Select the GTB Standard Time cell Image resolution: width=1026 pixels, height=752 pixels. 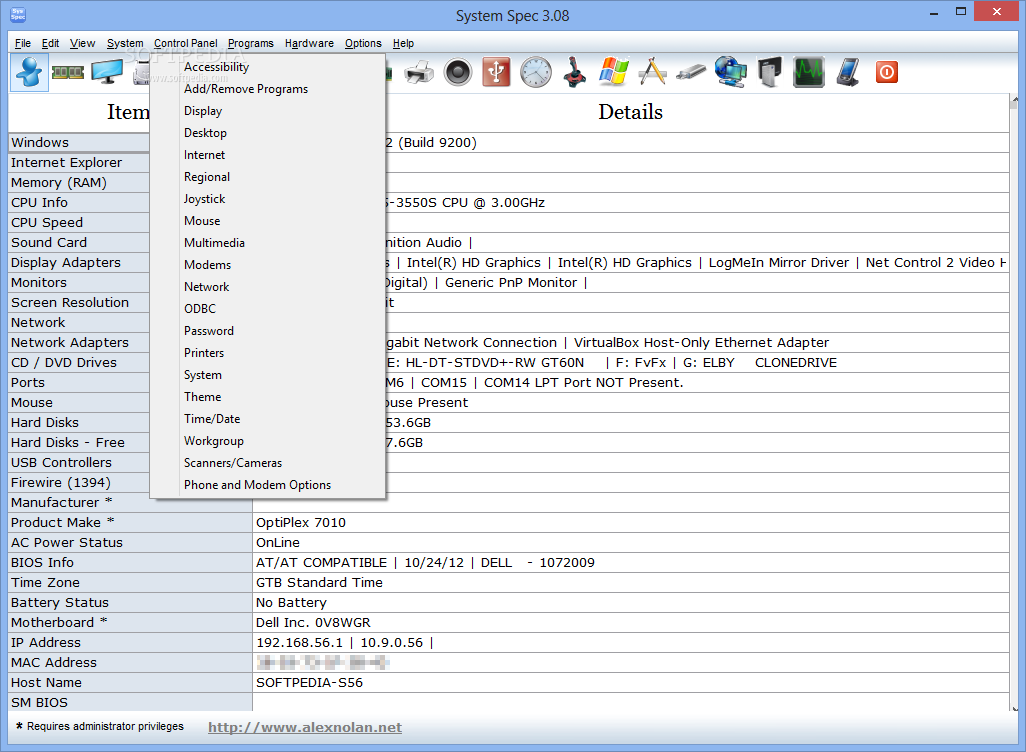coord(631,582)
